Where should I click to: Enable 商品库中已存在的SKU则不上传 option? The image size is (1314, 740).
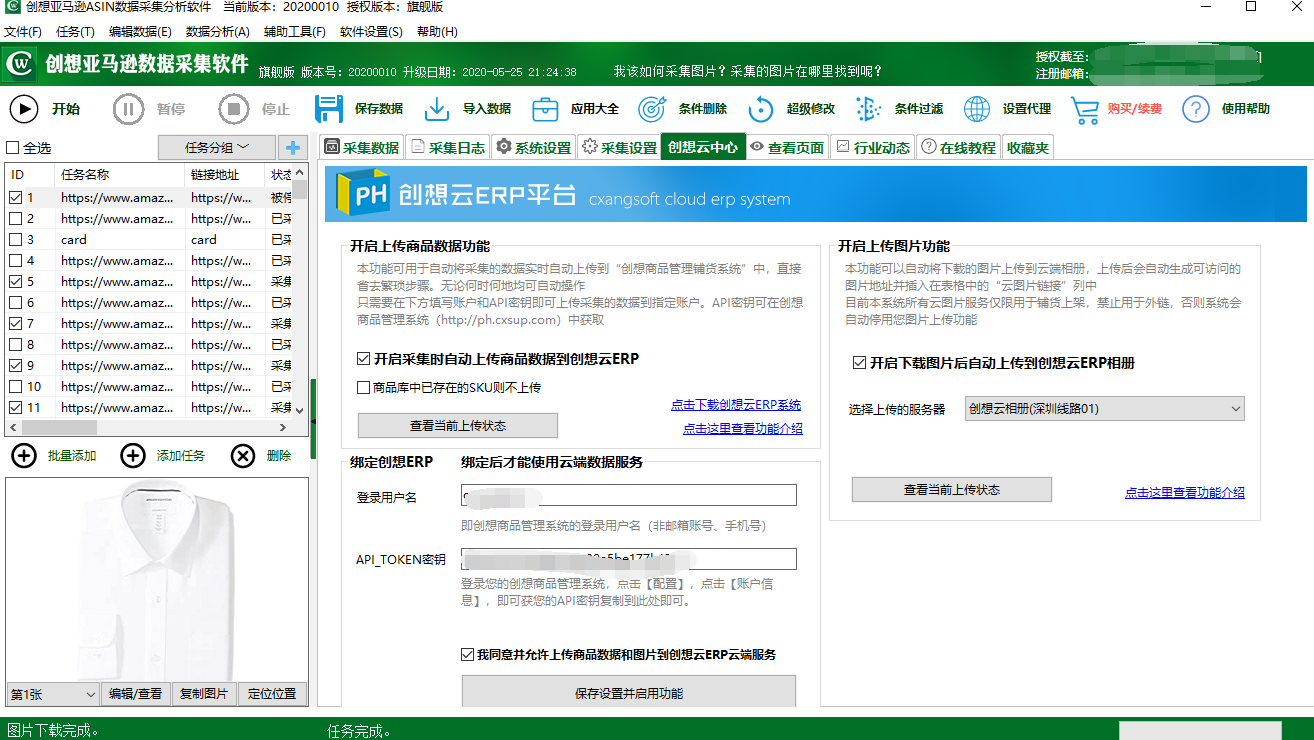coord(364,387)
